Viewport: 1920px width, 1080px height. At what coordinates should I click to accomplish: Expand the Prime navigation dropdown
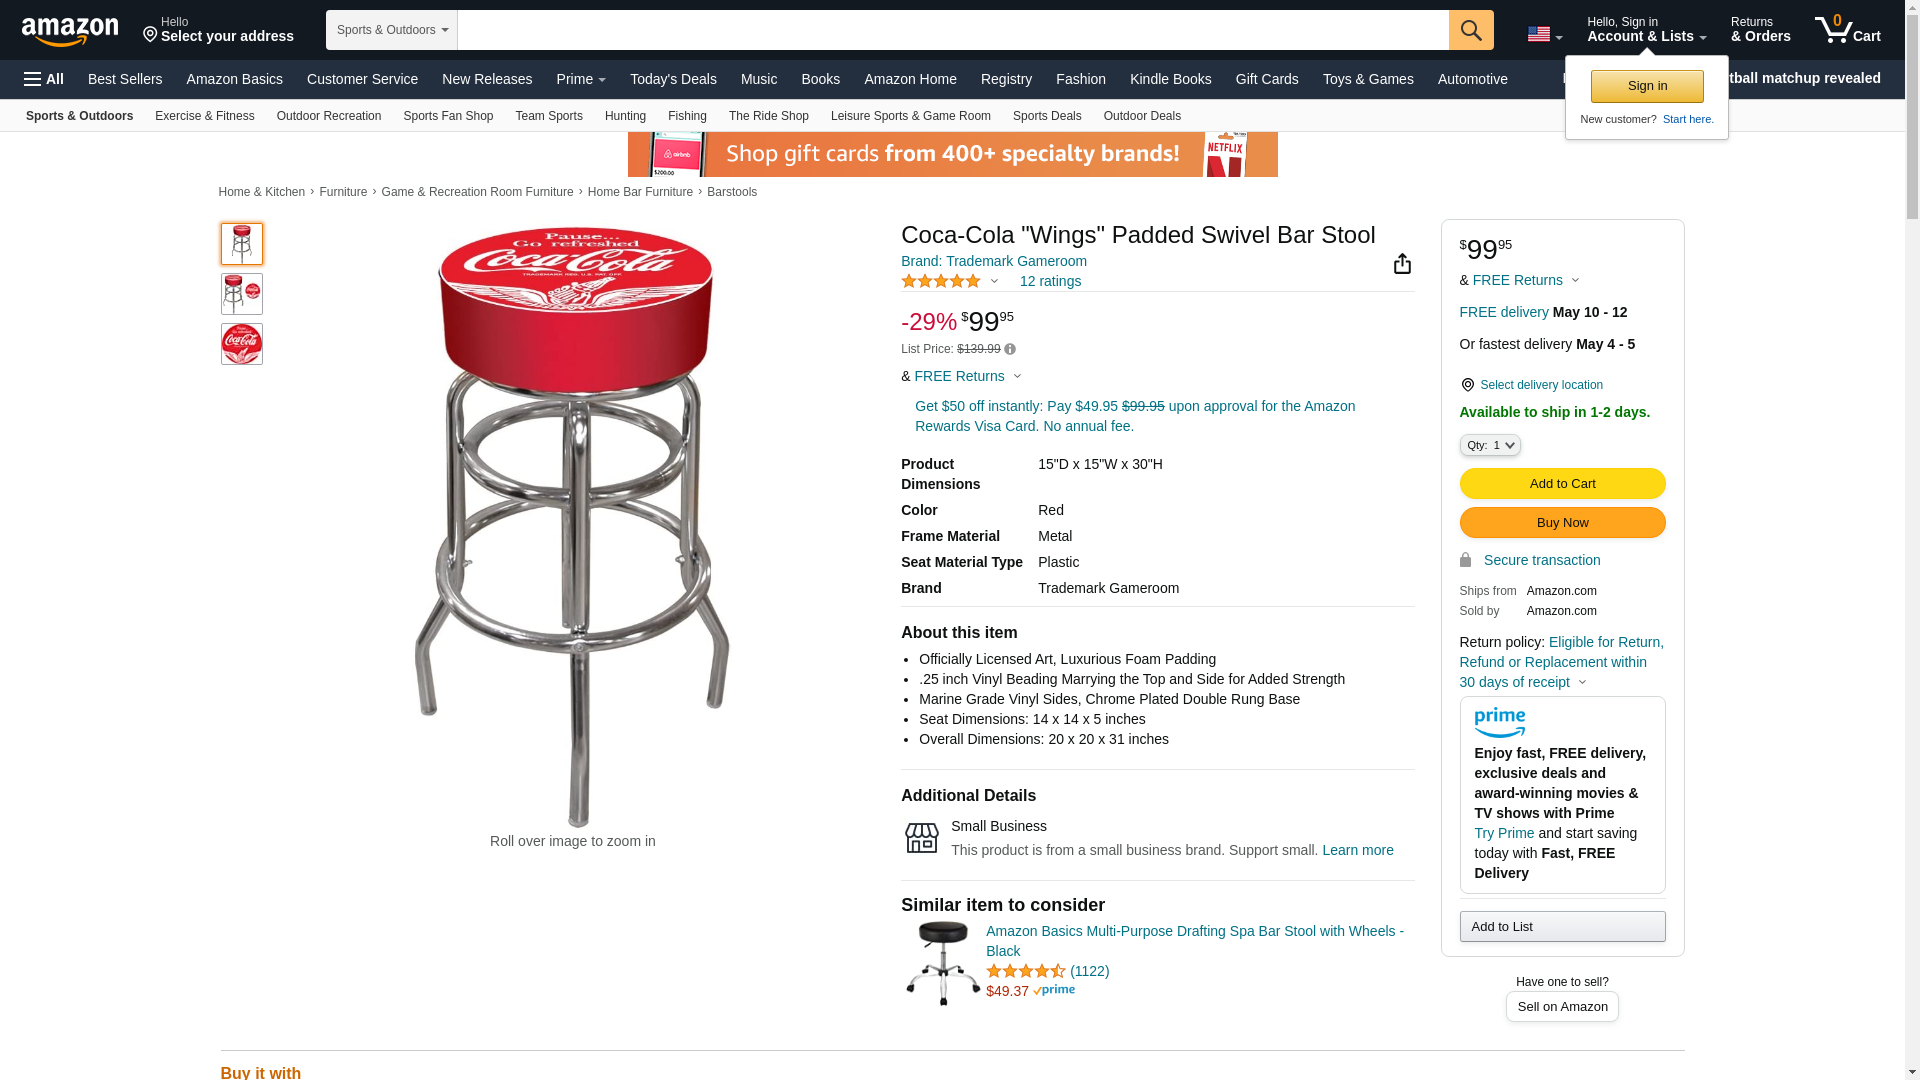580,79
